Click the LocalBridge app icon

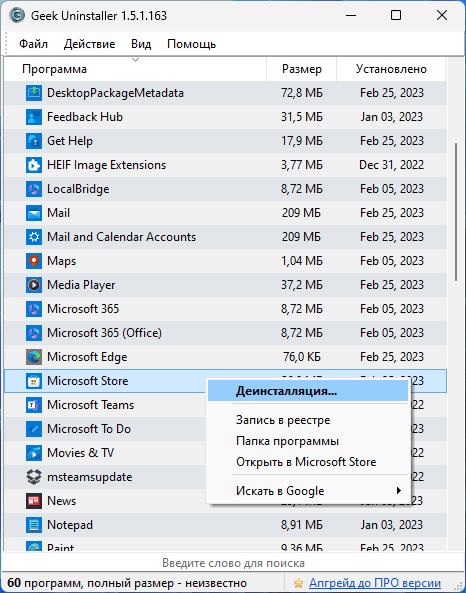click(x=34, y=189)
